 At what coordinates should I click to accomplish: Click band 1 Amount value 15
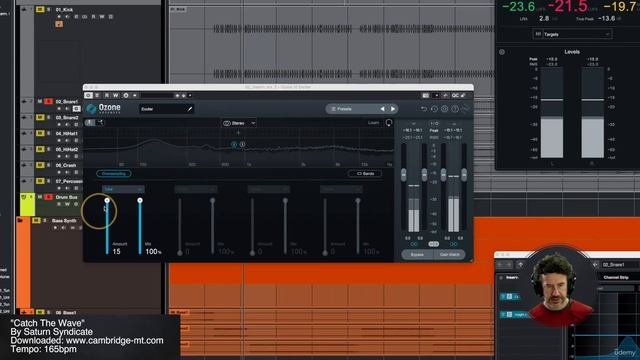tap(117, 251)
